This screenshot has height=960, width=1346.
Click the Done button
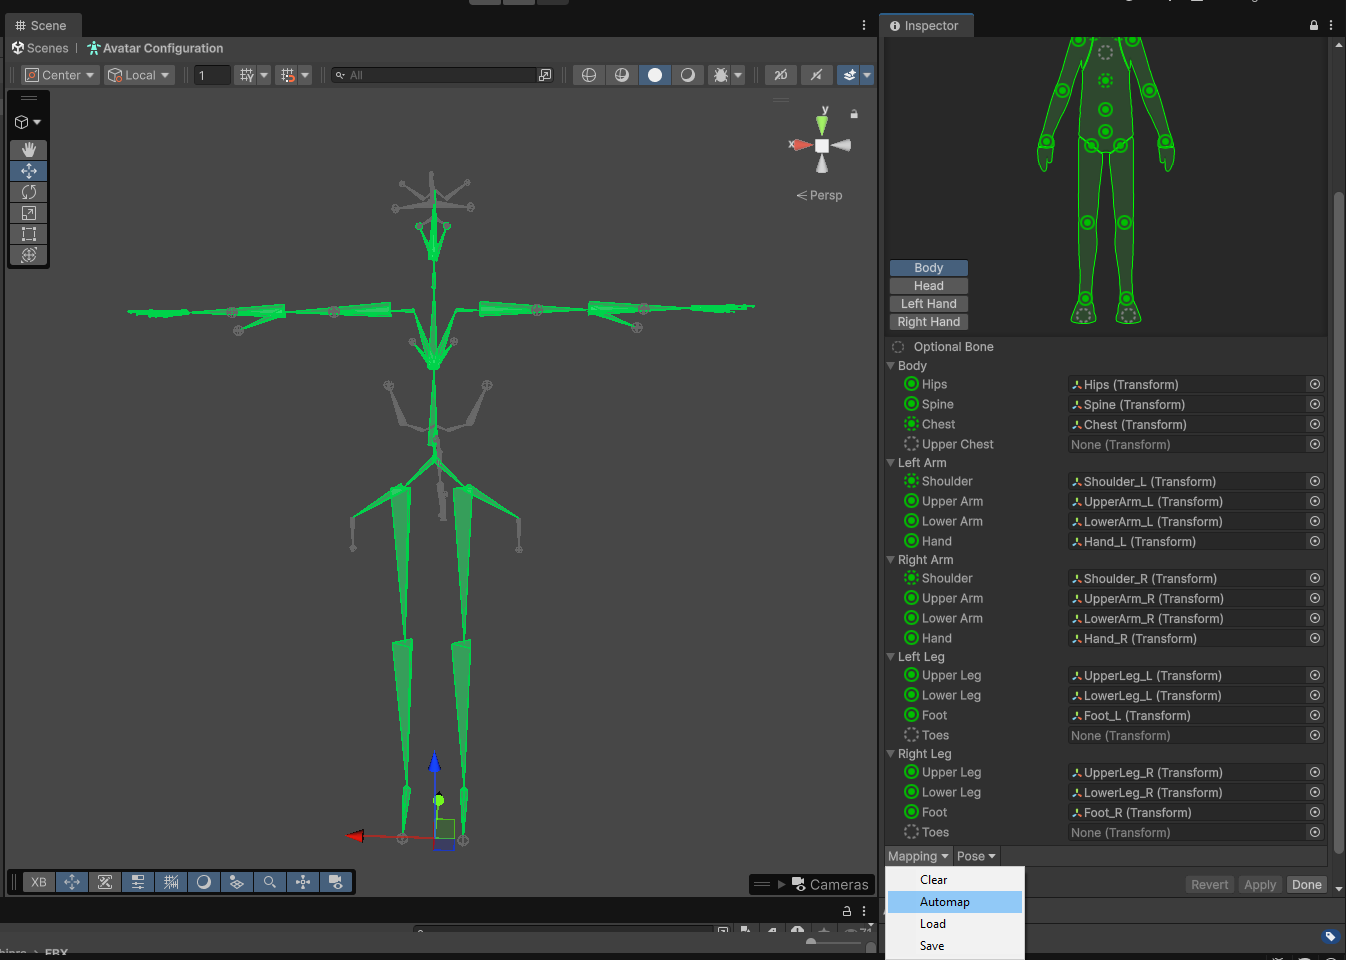point(1306,884)
